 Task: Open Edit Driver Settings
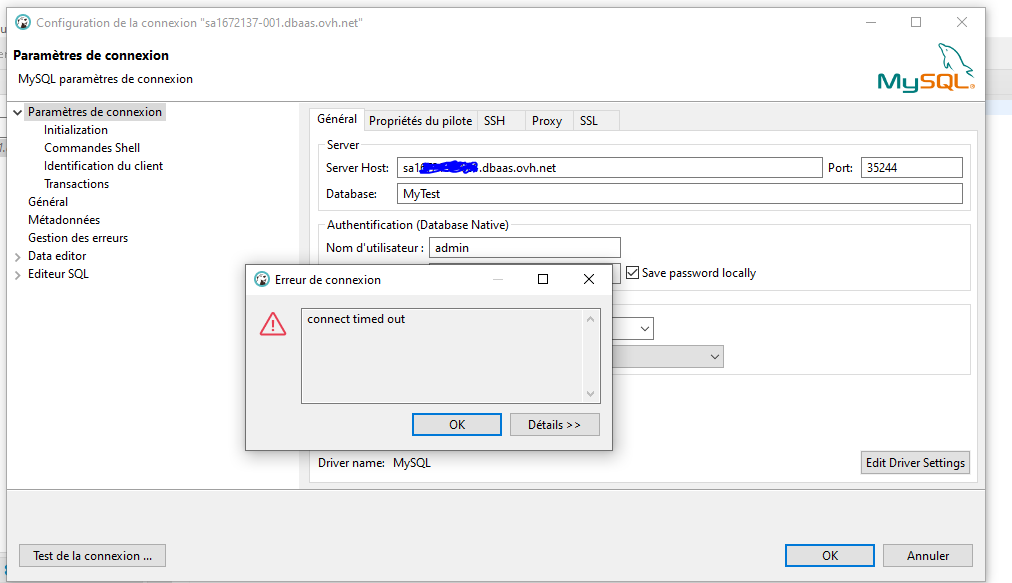[x=915, y=463]
